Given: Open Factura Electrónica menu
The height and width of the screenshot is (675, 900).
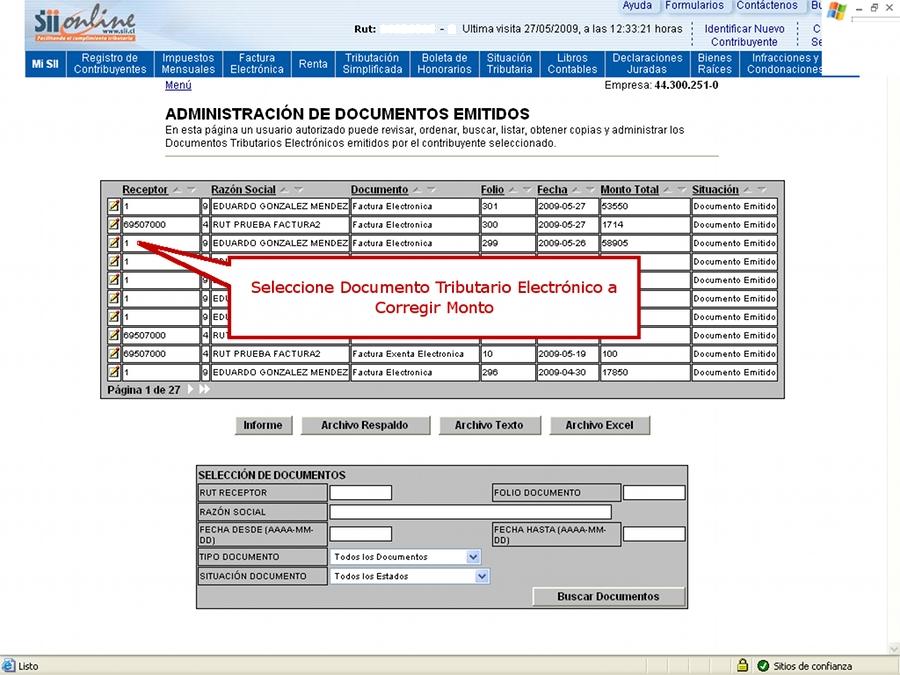Looking at the screenshot, I should pos(257,64).
